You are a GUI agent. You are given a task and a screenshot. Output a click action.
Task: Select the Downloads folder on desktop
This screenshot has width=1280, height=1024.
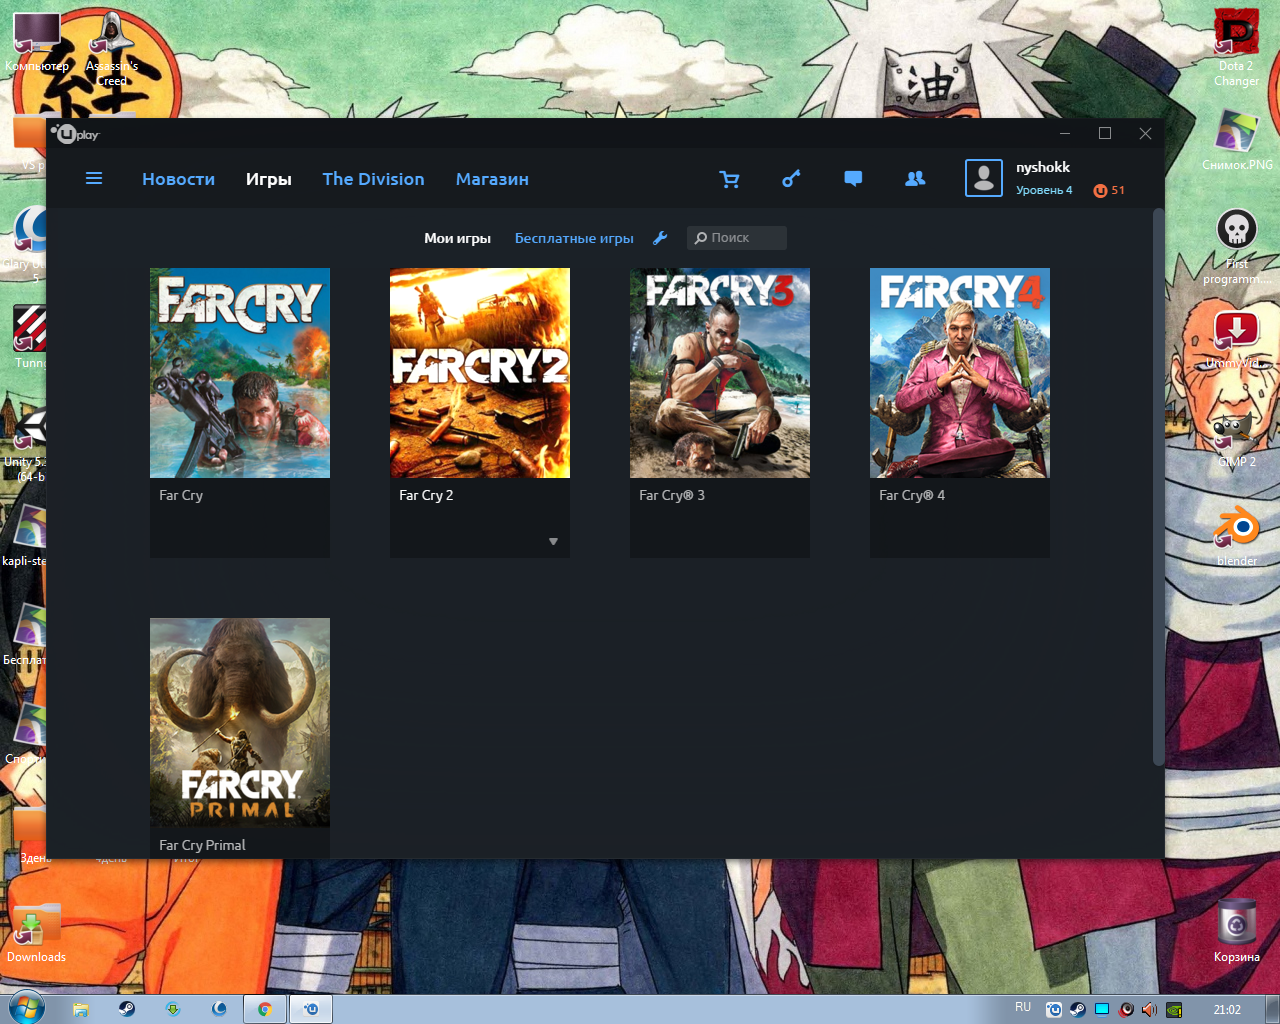(x=36, y=933)
